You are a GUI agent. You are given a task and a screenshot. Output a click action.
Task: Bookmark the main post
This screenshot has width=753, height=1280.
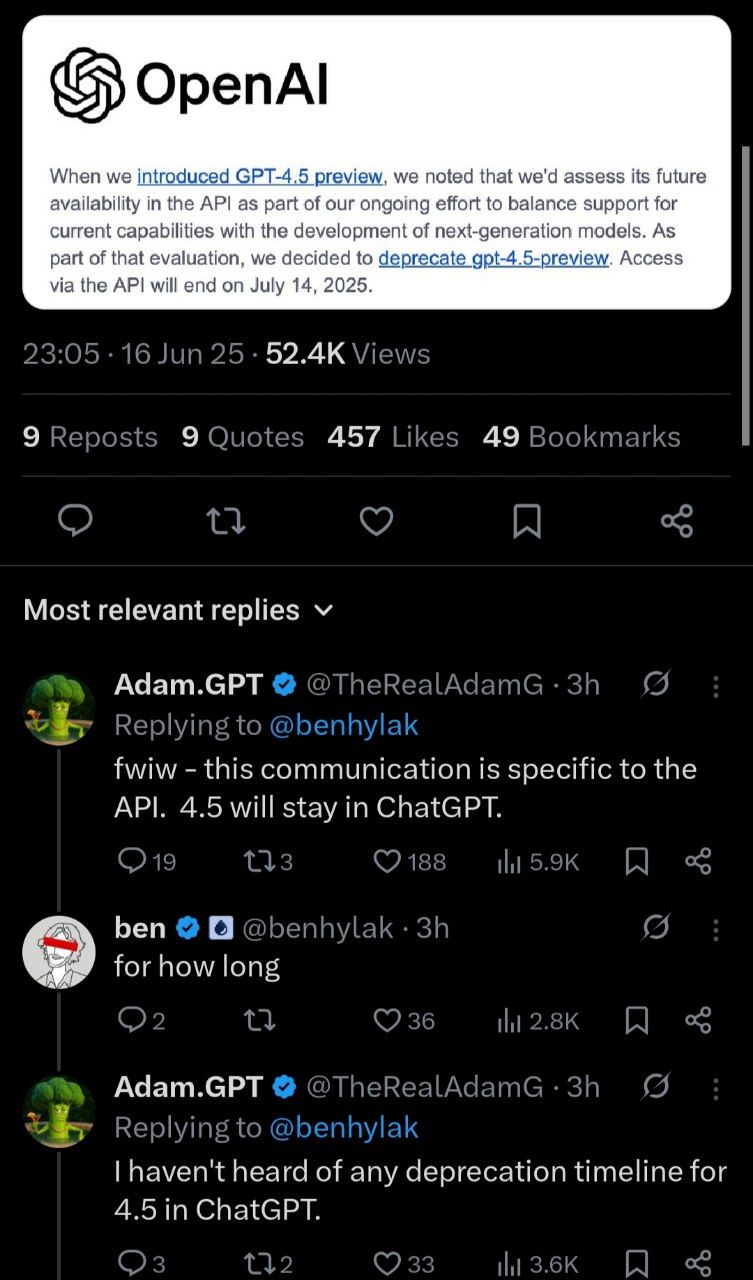527,521
